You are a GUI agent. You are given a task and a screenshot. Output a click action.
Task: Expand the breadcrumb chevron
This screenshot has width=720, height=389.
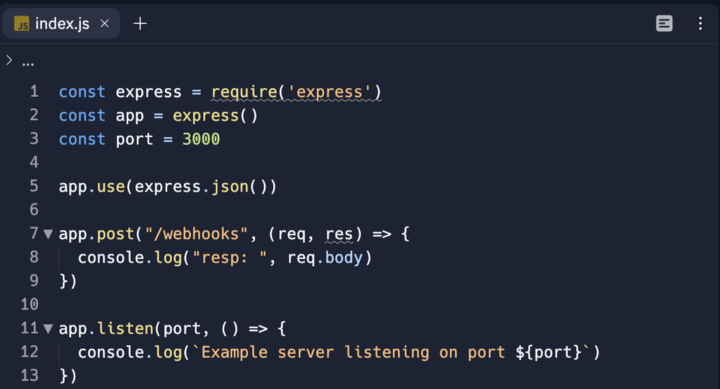(x=9, y=60)
